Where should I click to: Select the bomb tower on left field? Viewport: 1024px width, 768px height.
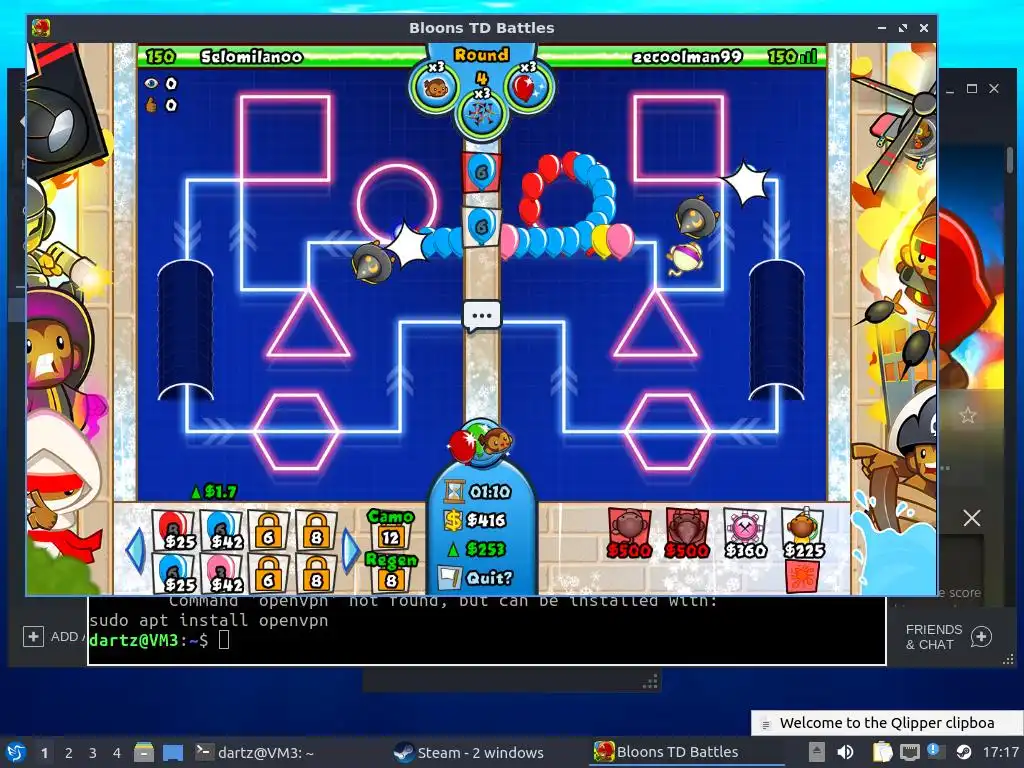(372, 262)
